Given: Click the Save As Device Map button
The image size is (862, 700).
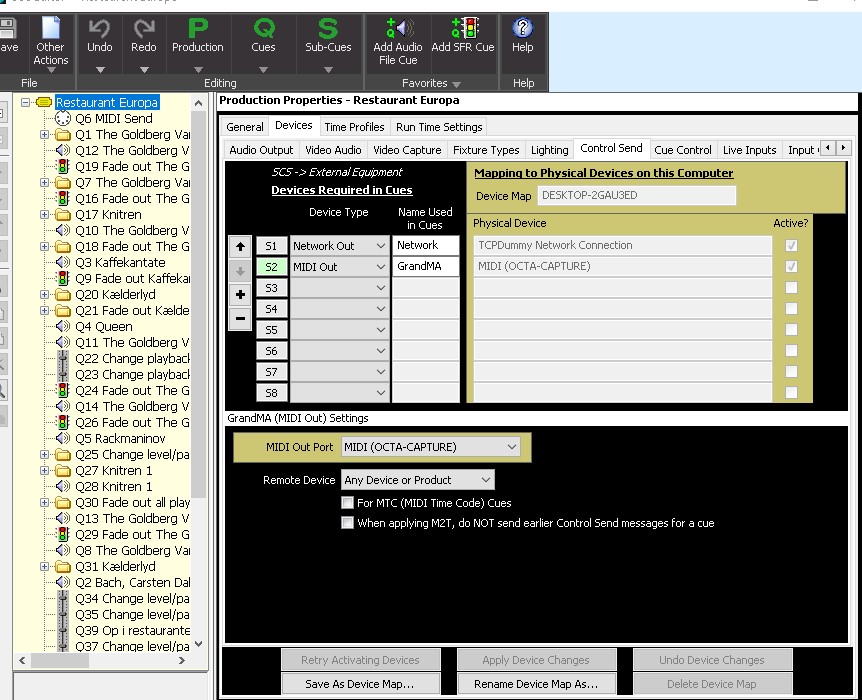Looking at the screenshot, I should (360, 684).
